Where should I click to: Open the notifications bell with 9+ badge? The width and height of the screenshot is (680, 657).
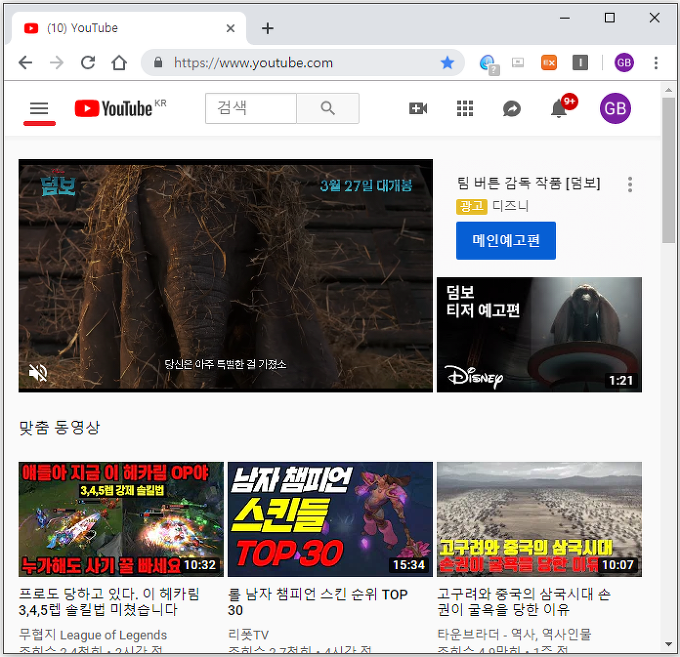tap(560, 108)
